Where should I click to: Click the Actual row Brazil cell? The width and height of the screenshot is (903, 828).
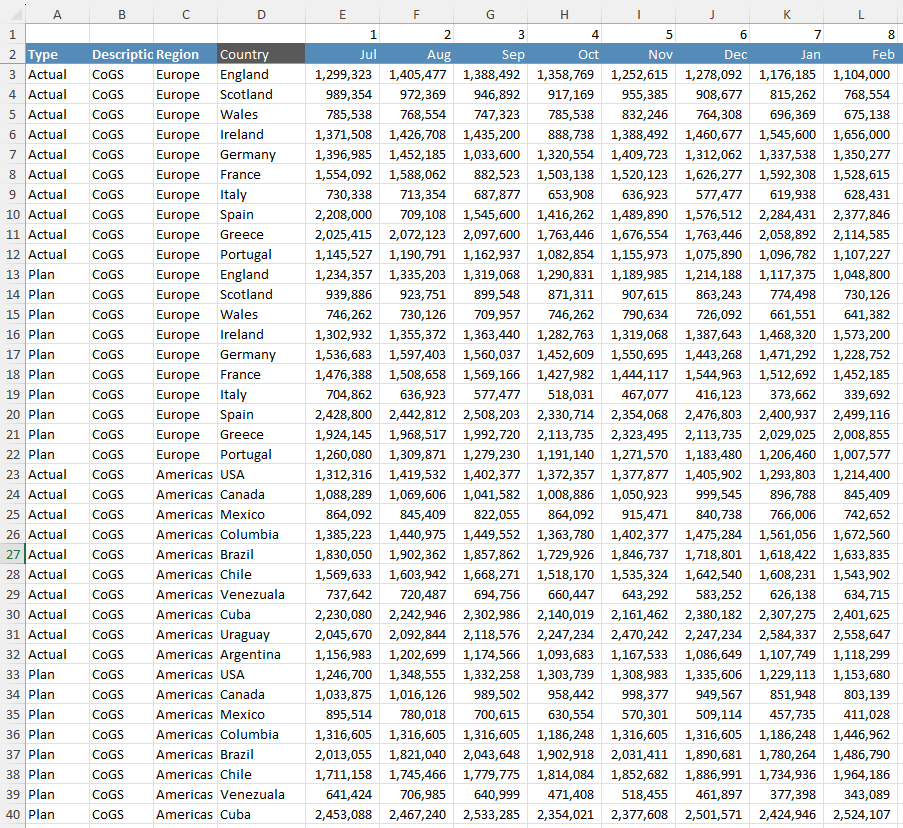(x=261, y=554)
